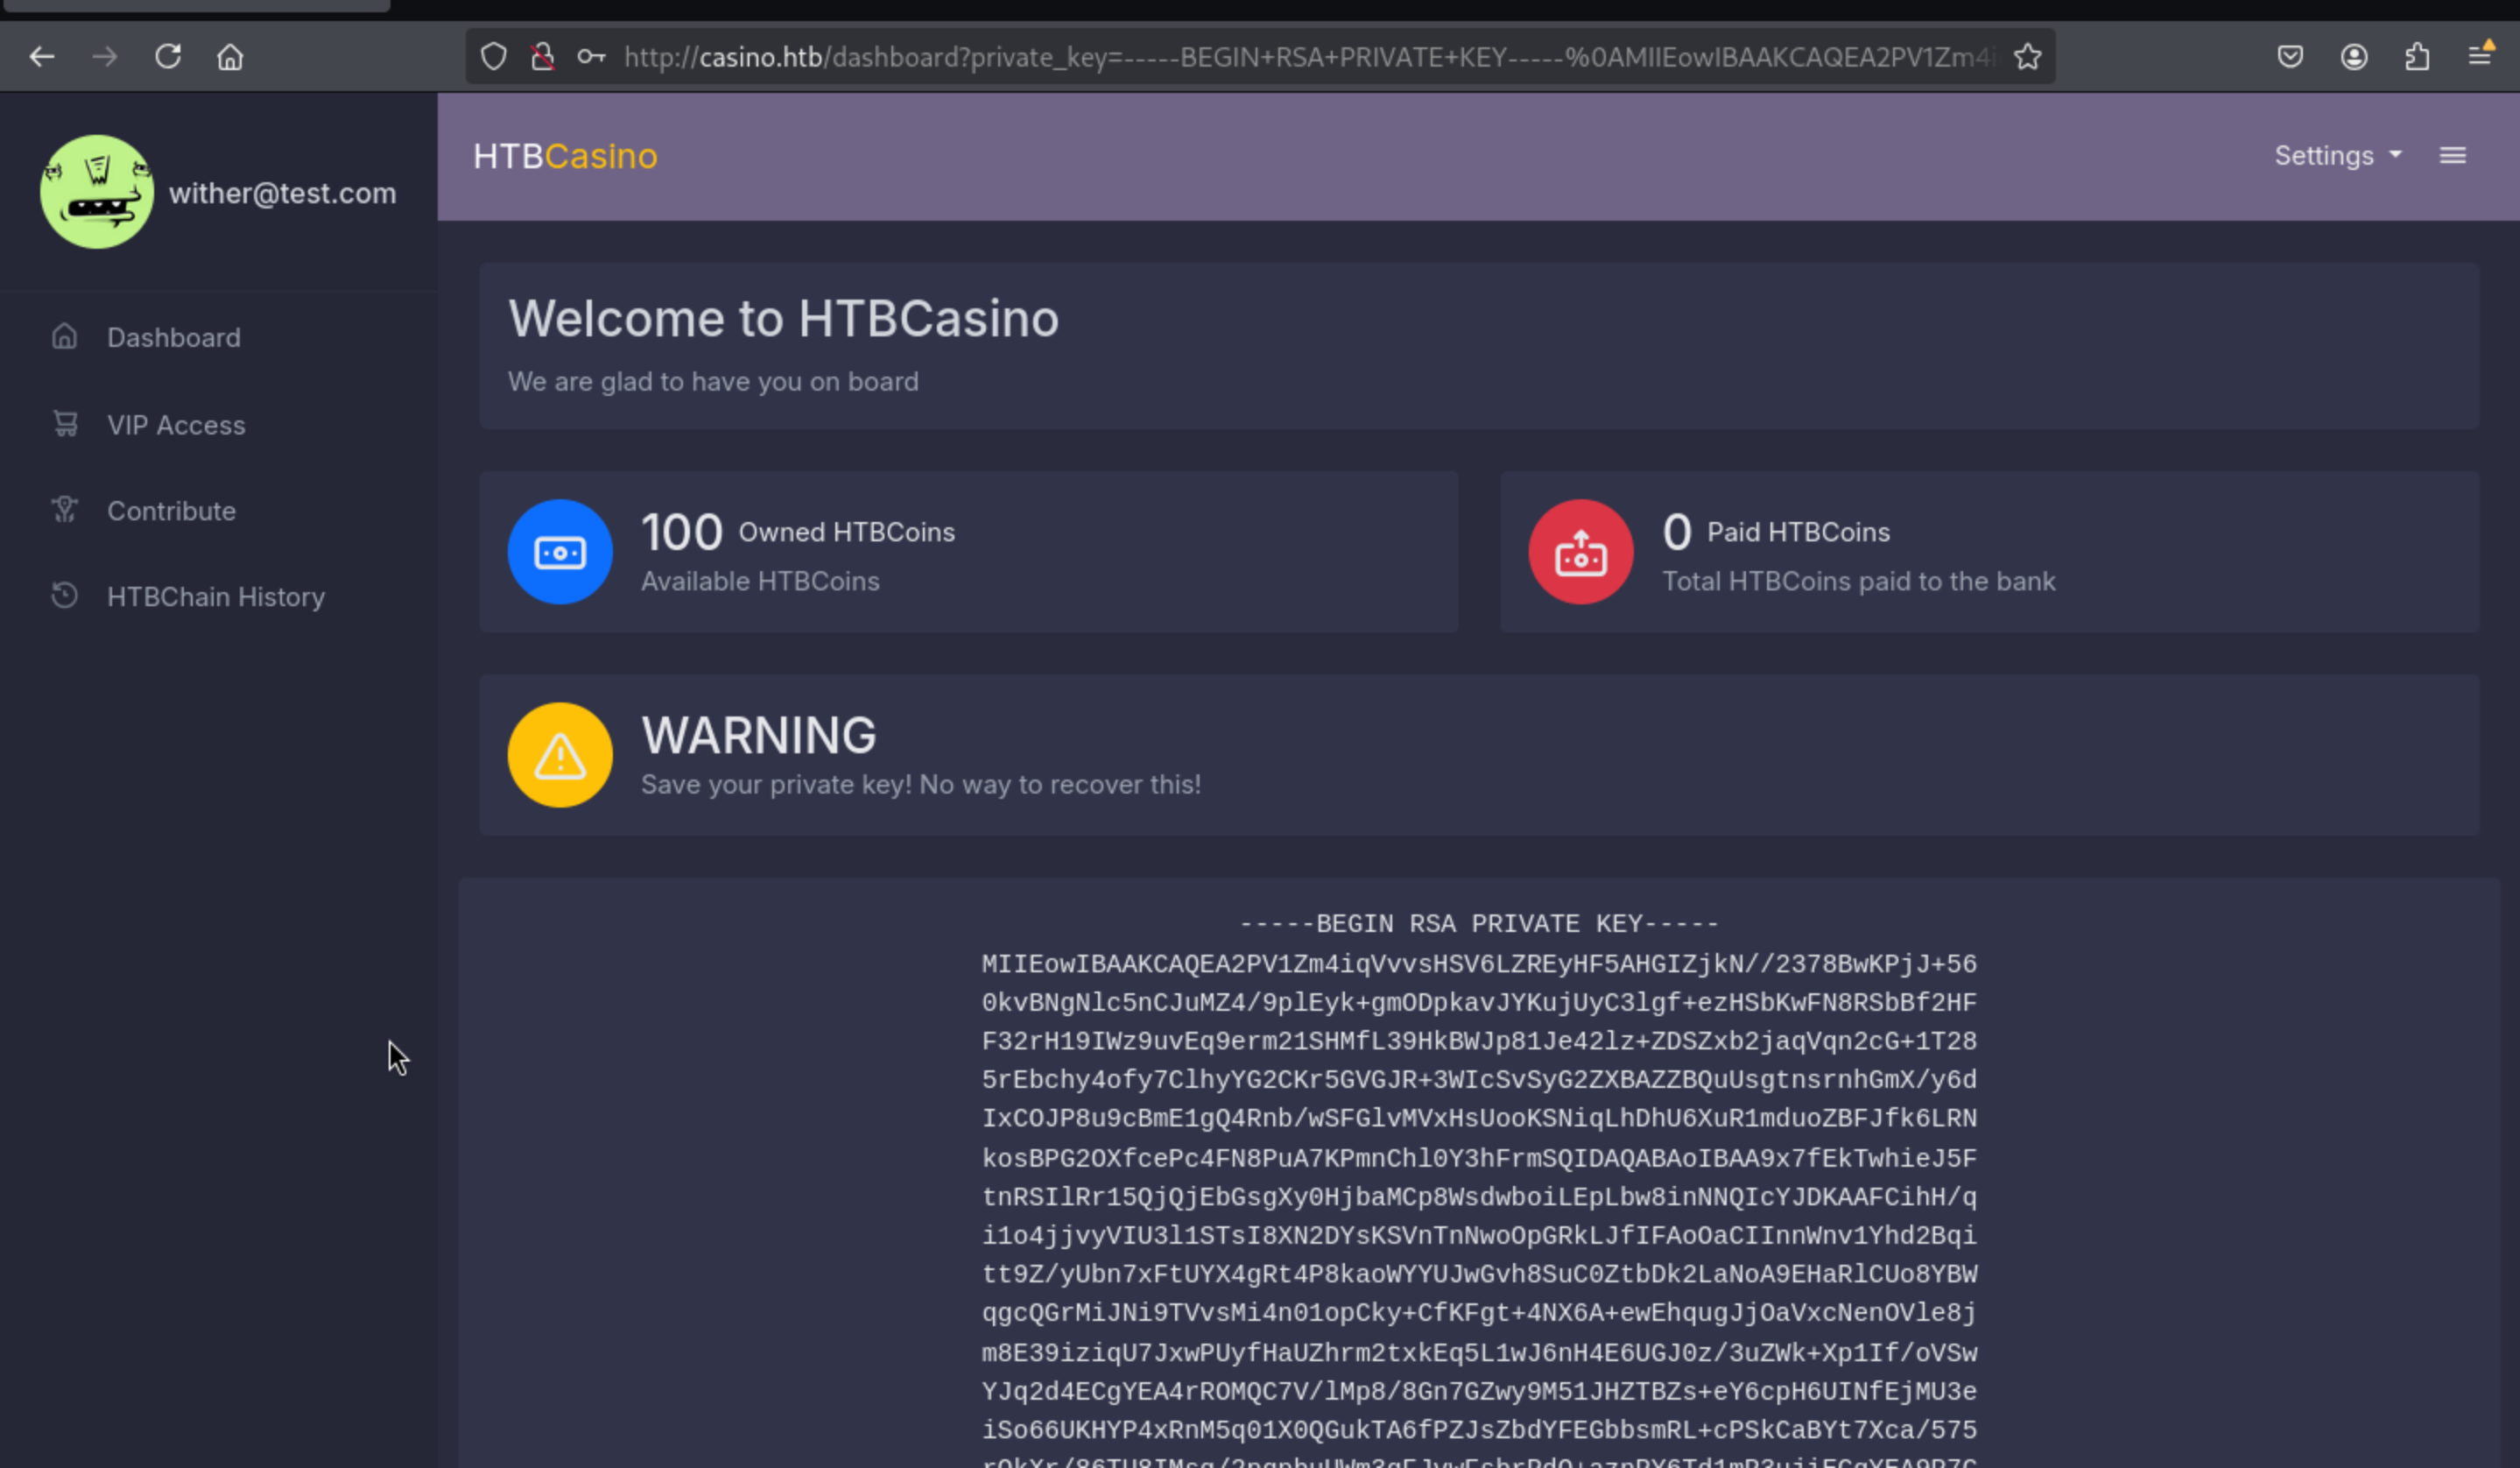Click the URL address bar field

pos(1300,57)
